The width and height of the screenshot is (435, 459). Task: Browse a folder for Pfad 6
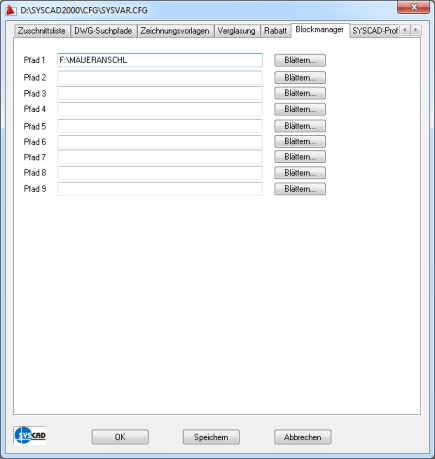point(300,142)
